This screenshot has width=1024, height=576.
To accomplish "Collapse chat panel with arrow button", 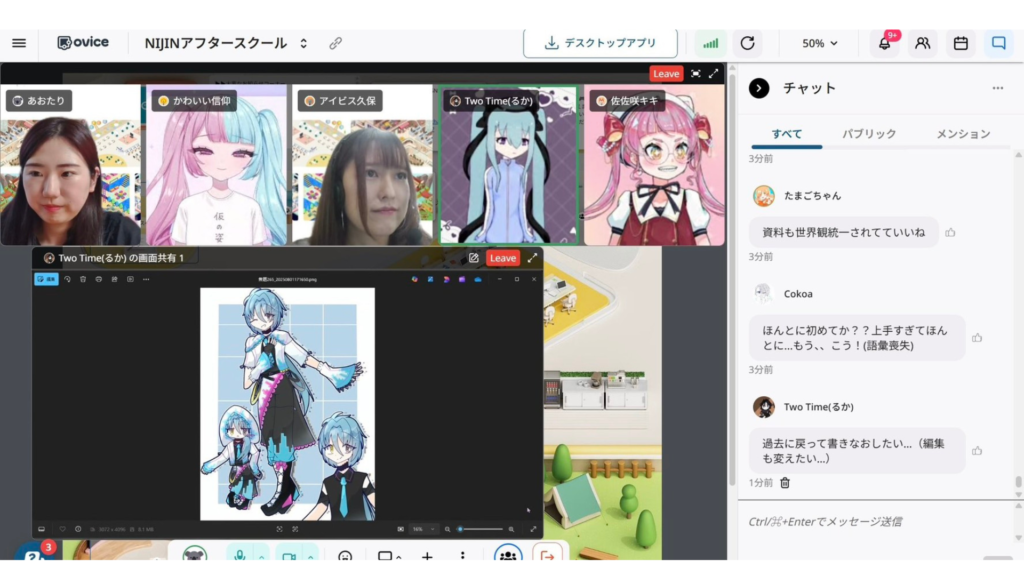I will click(759, 88).
